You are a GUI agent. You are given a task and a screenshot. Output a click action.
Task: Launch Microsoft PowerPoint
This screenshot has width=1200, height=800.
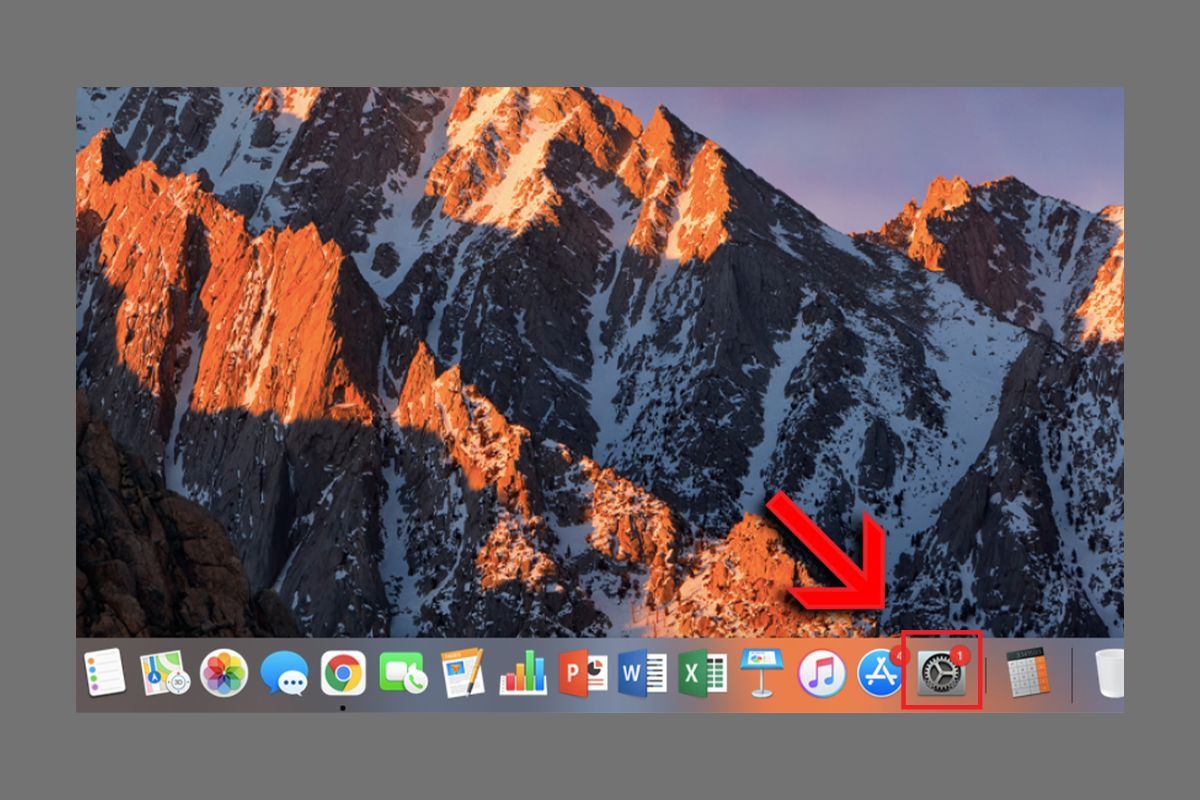(x=582, y=673)
